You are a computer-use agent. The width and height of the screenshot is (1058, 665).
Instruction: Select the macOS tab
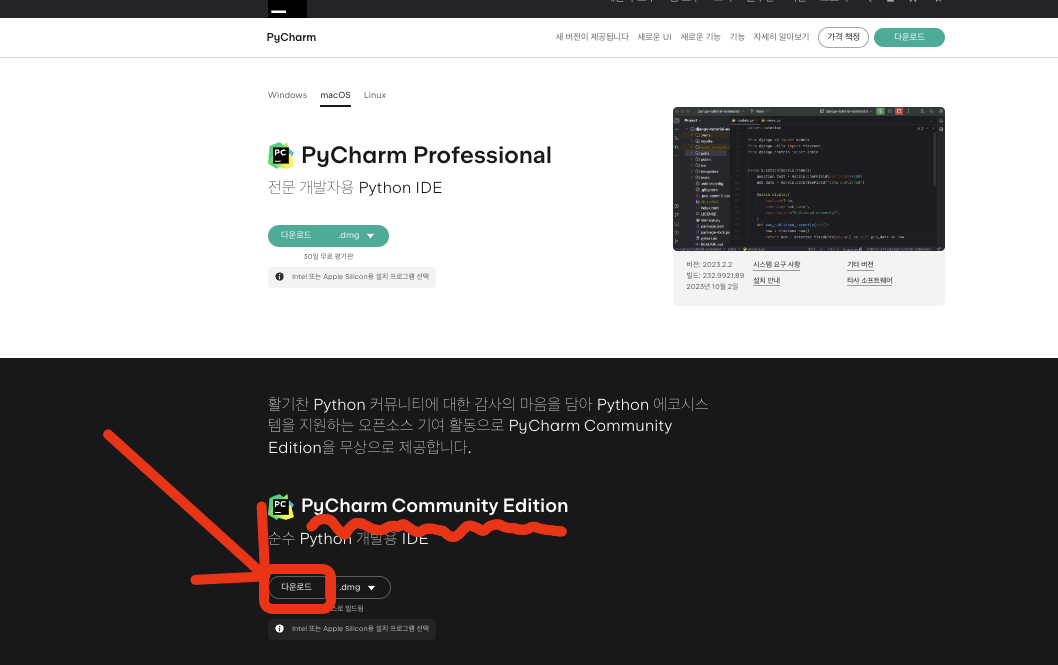pos(335,95)
